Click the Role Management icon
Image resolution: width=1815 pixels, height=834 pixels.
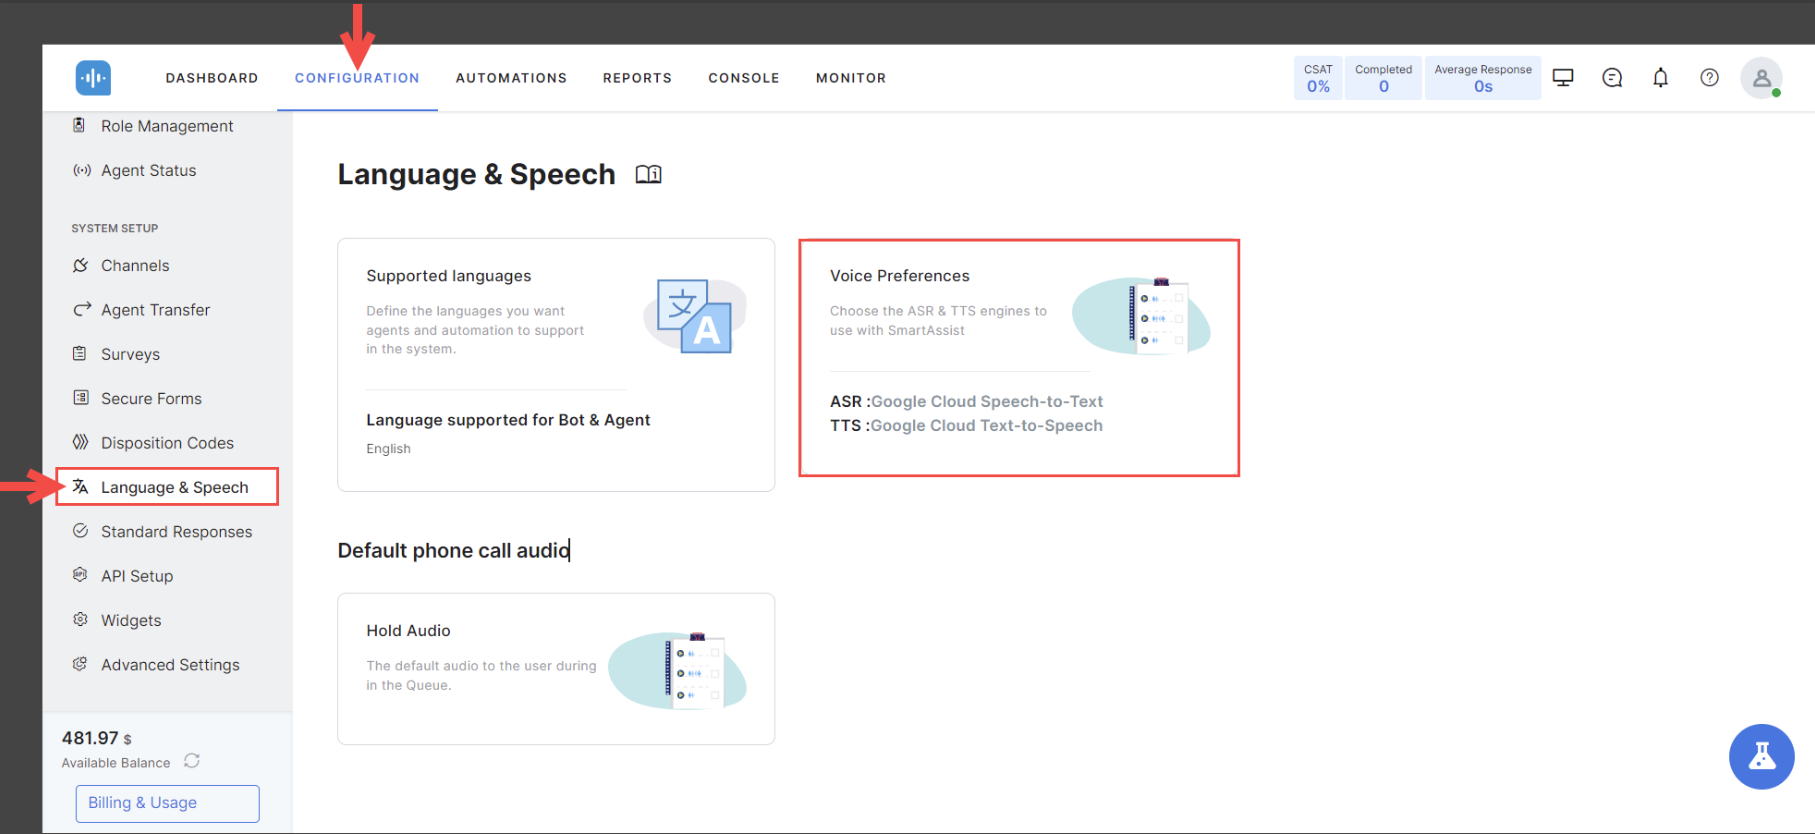point(80,125)
